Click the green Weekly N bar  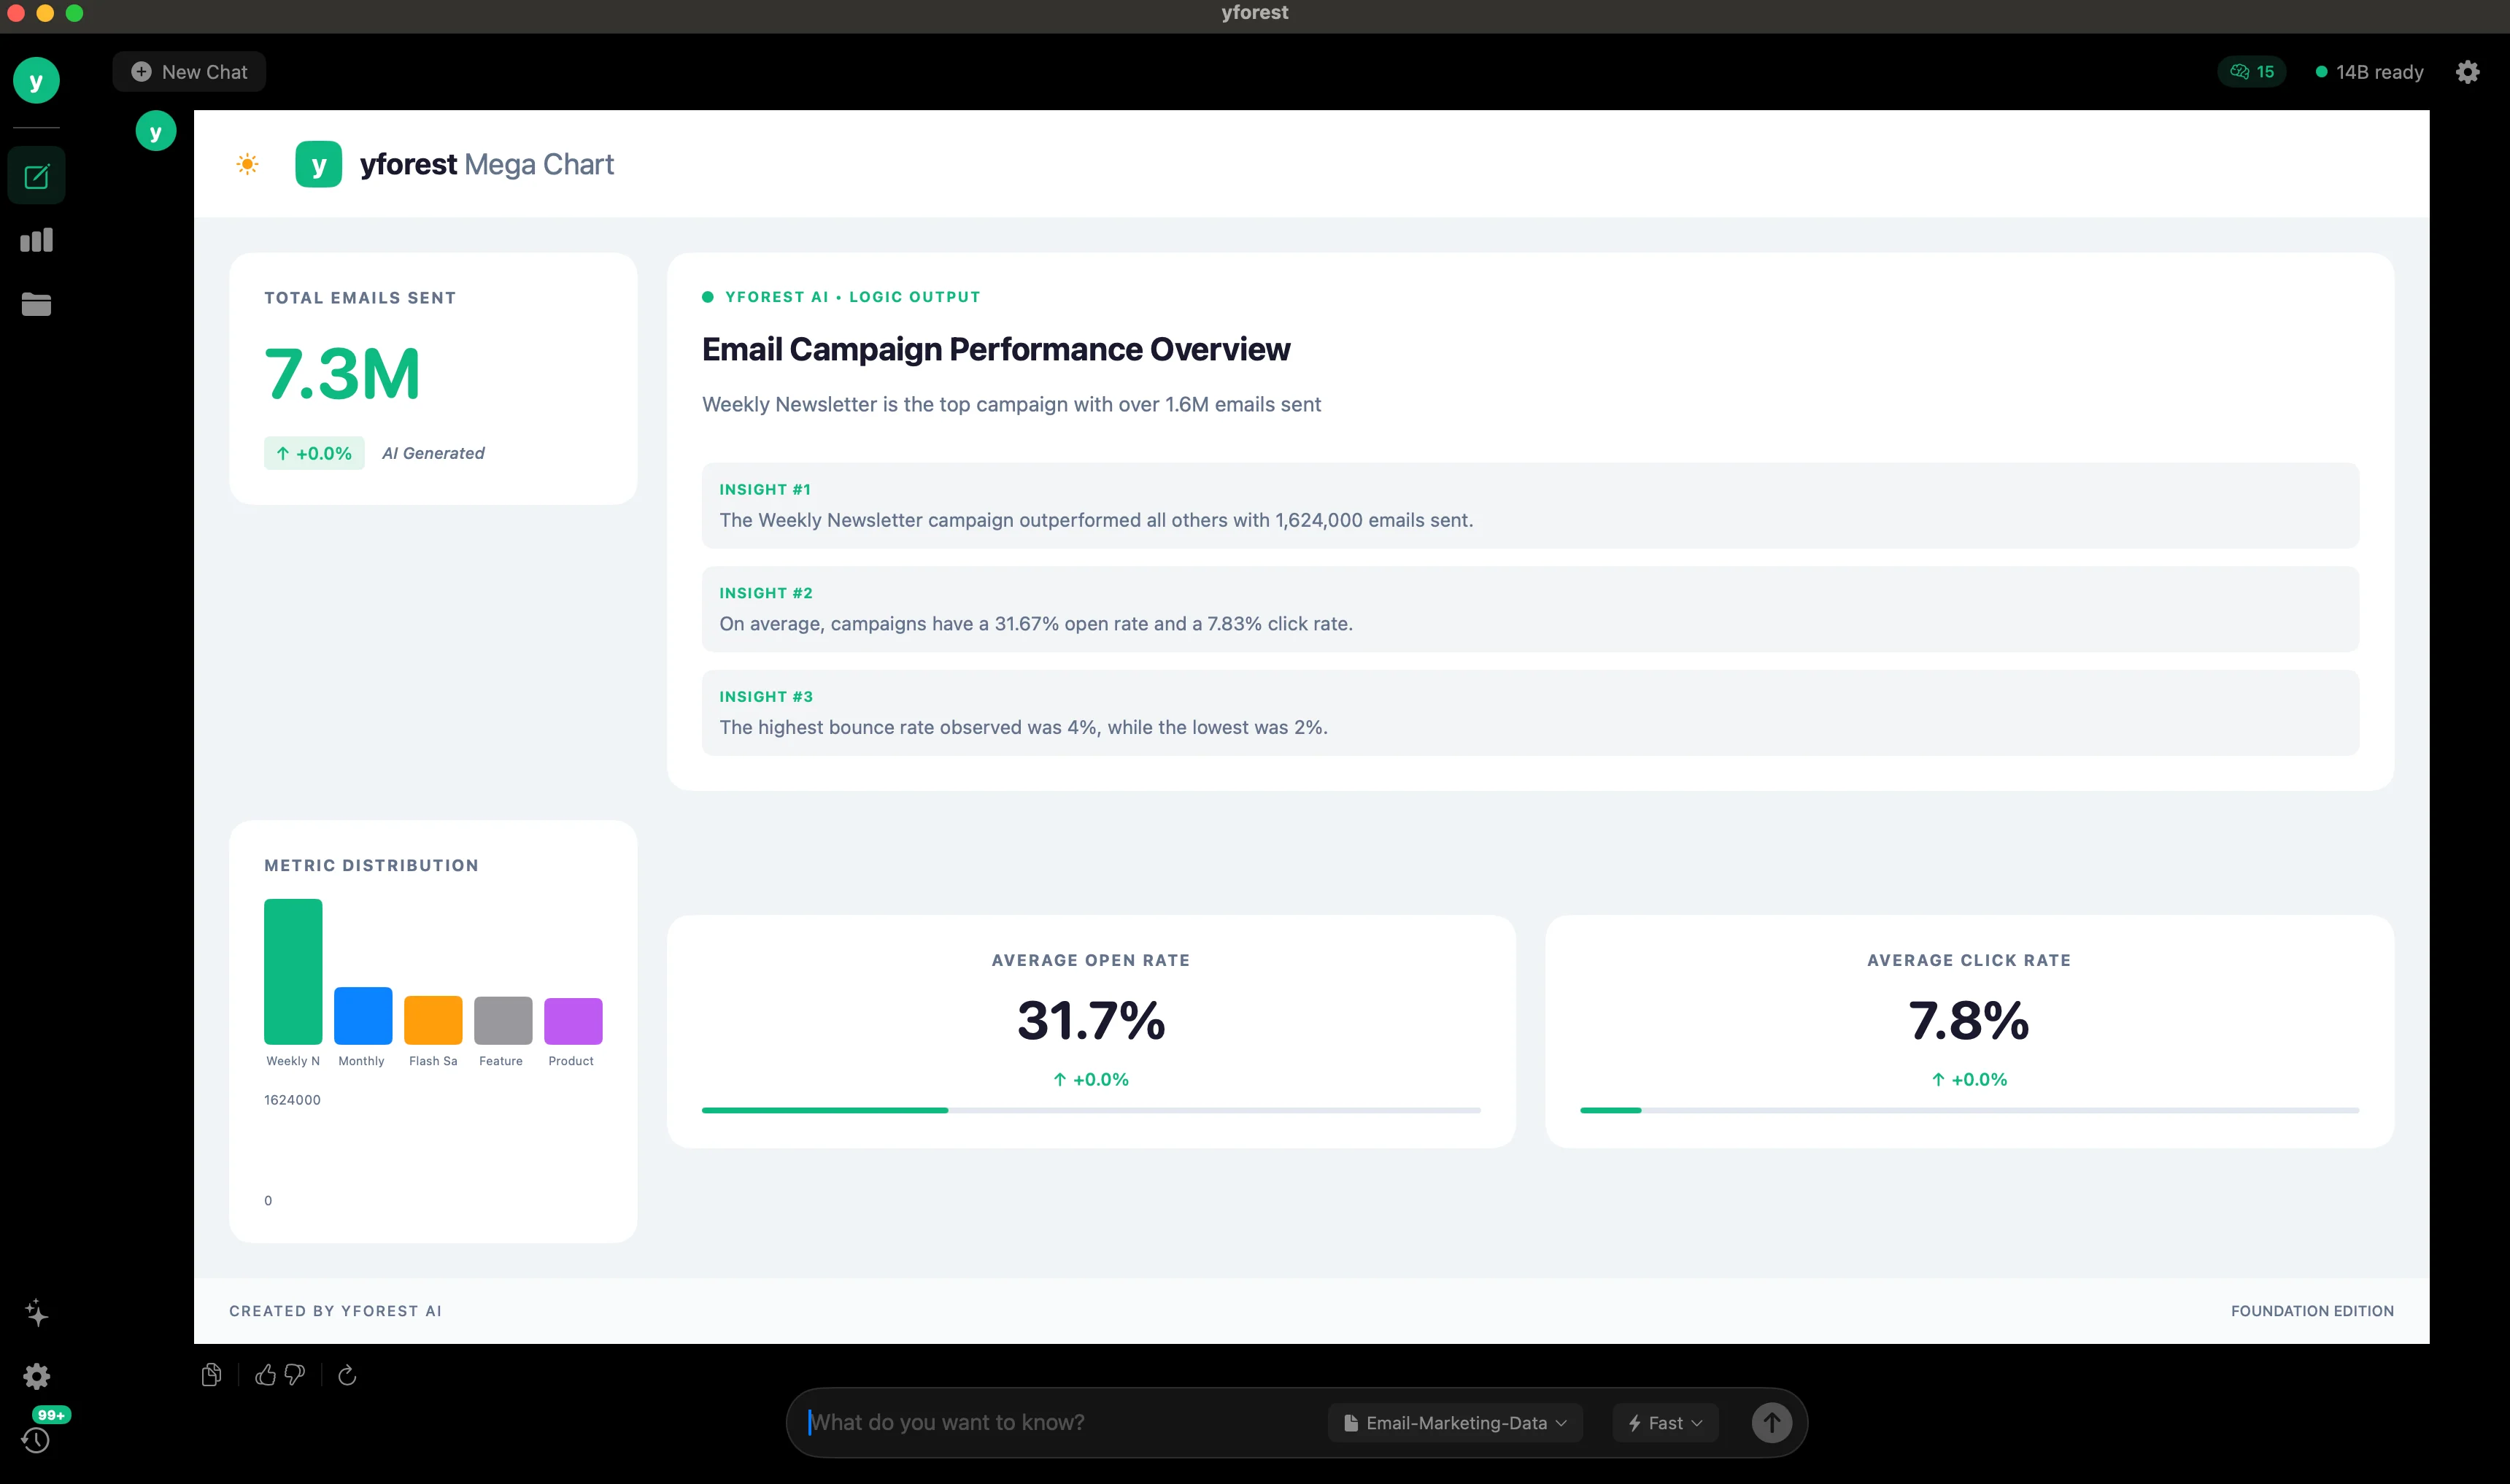click(293, 971)
